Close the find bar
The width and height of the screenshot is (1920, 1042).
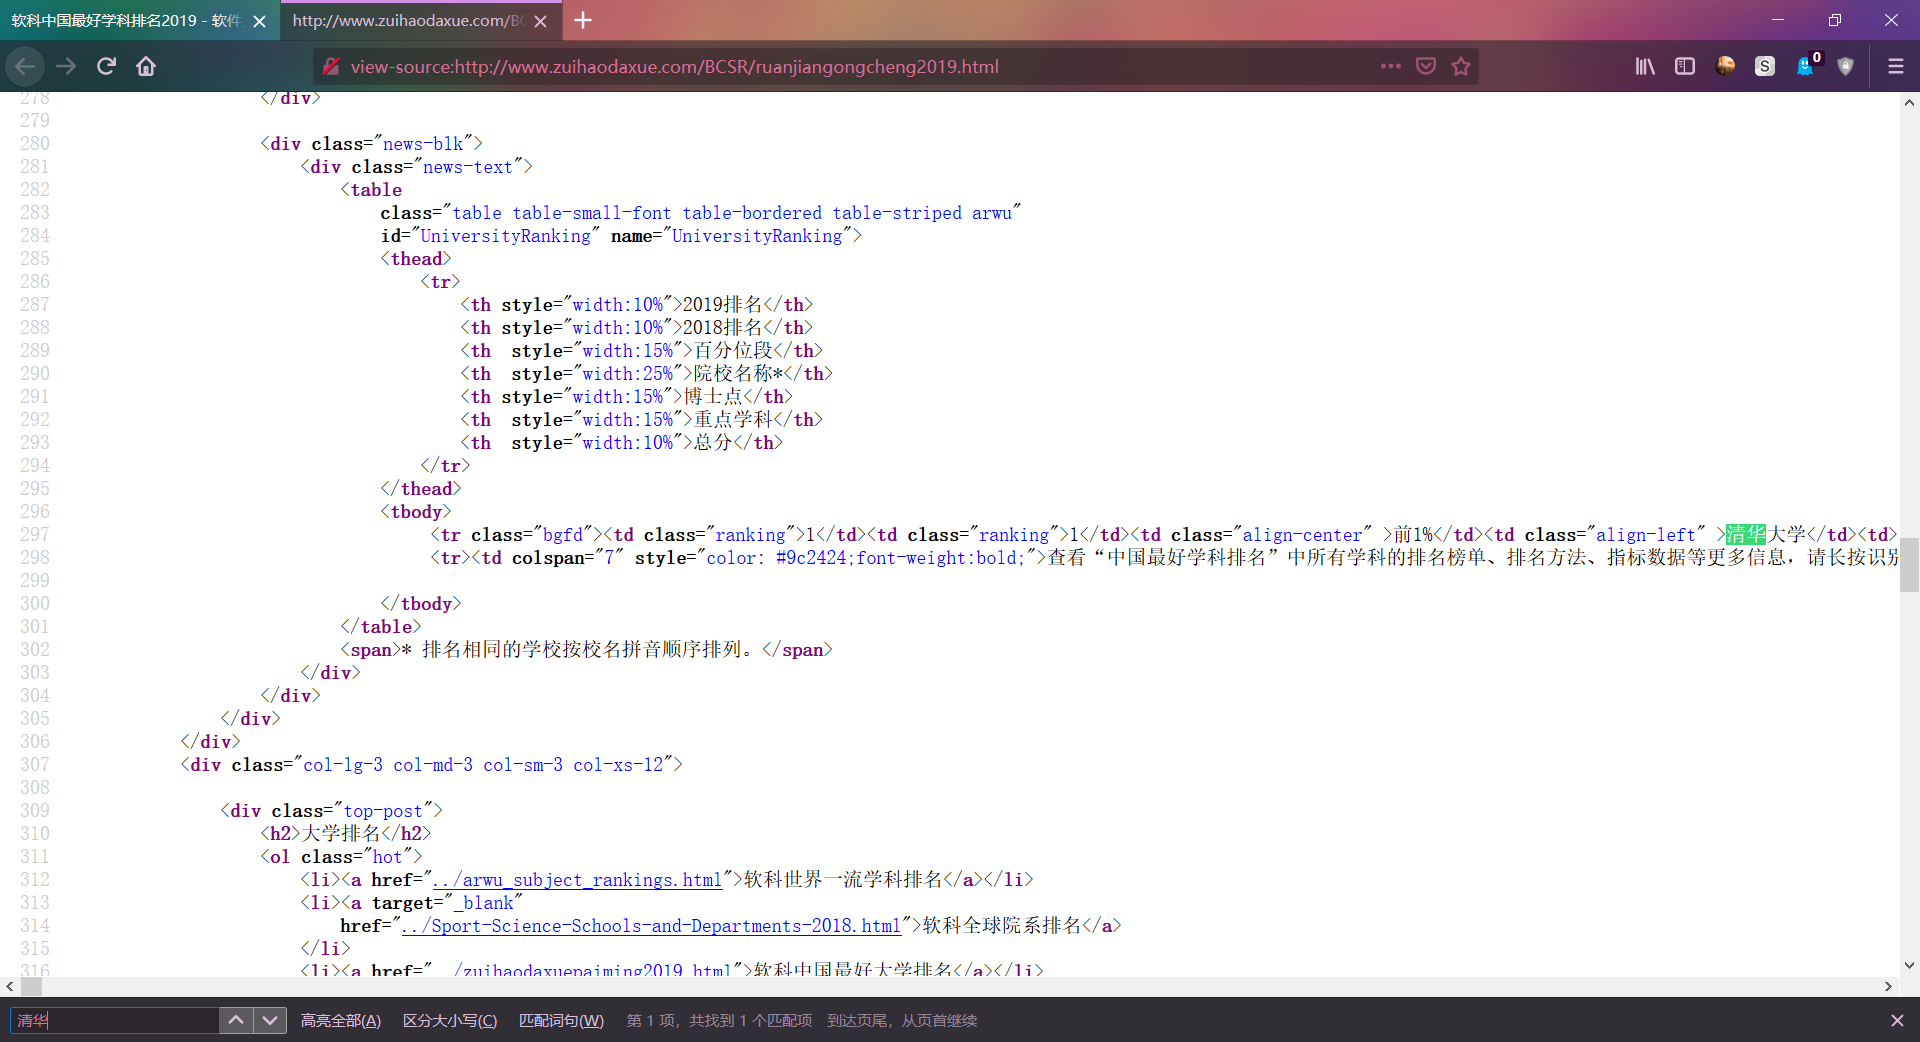coord(1897,1020)
